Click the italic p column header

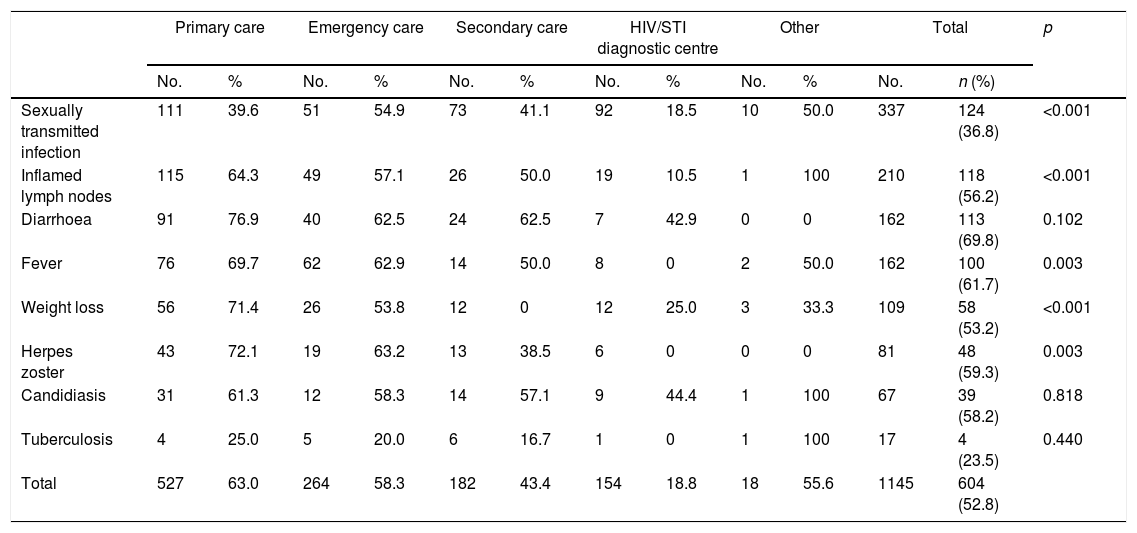point(1047,28)
